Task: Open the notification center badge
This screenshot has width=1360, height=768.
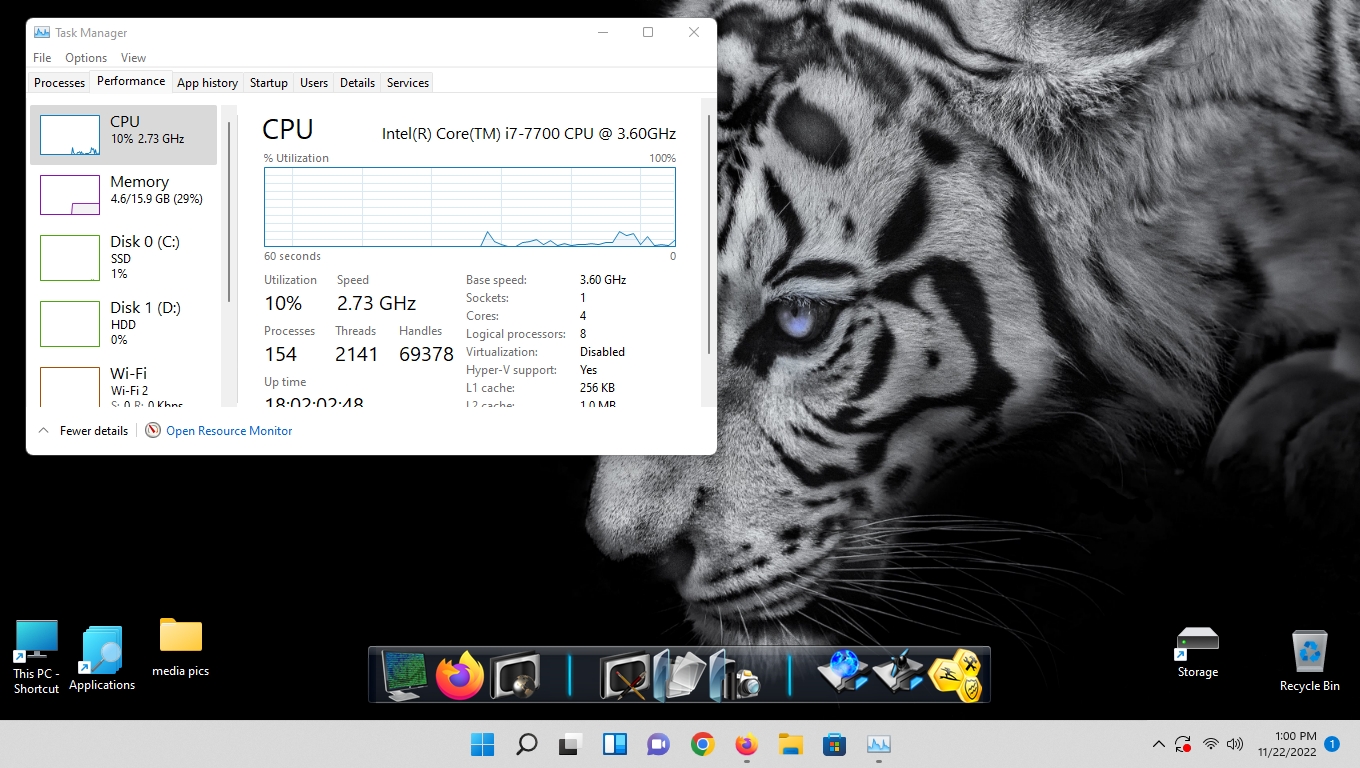Action: [x=1331, y=744]
